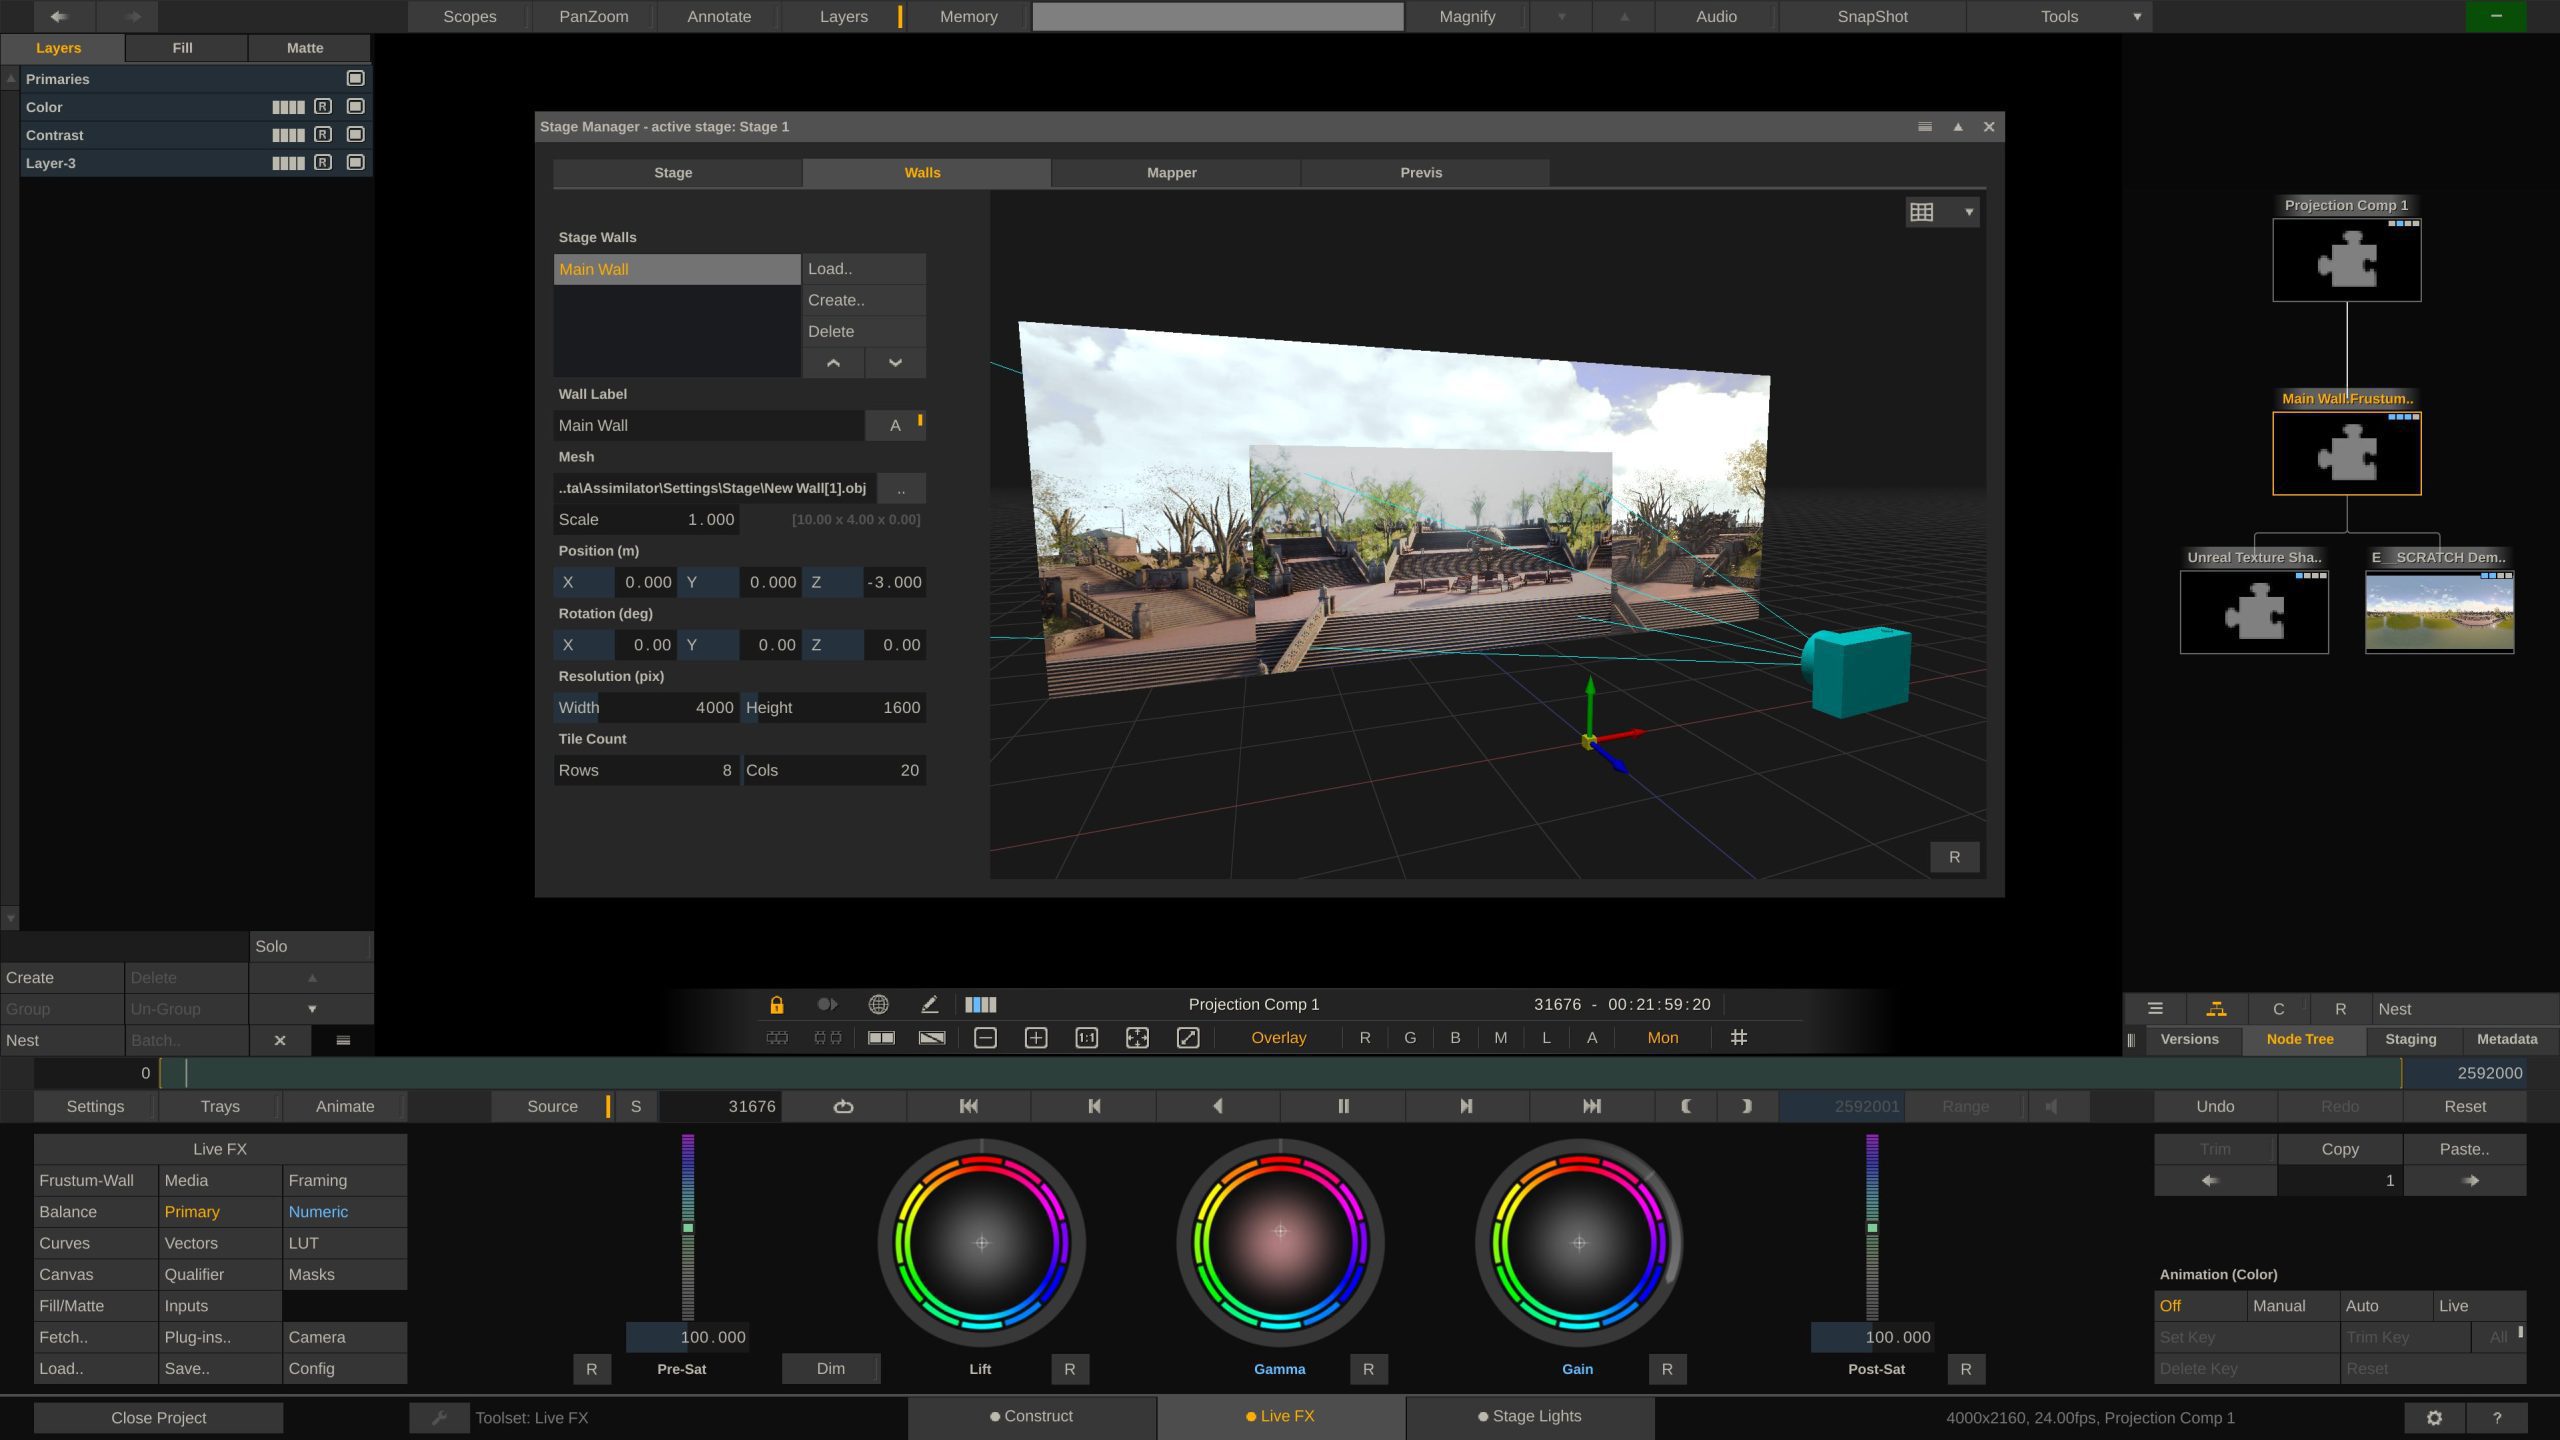Expand the Group options dropdown arrow
Screen dimensions: 2560x1440
tap(310, 1008)
